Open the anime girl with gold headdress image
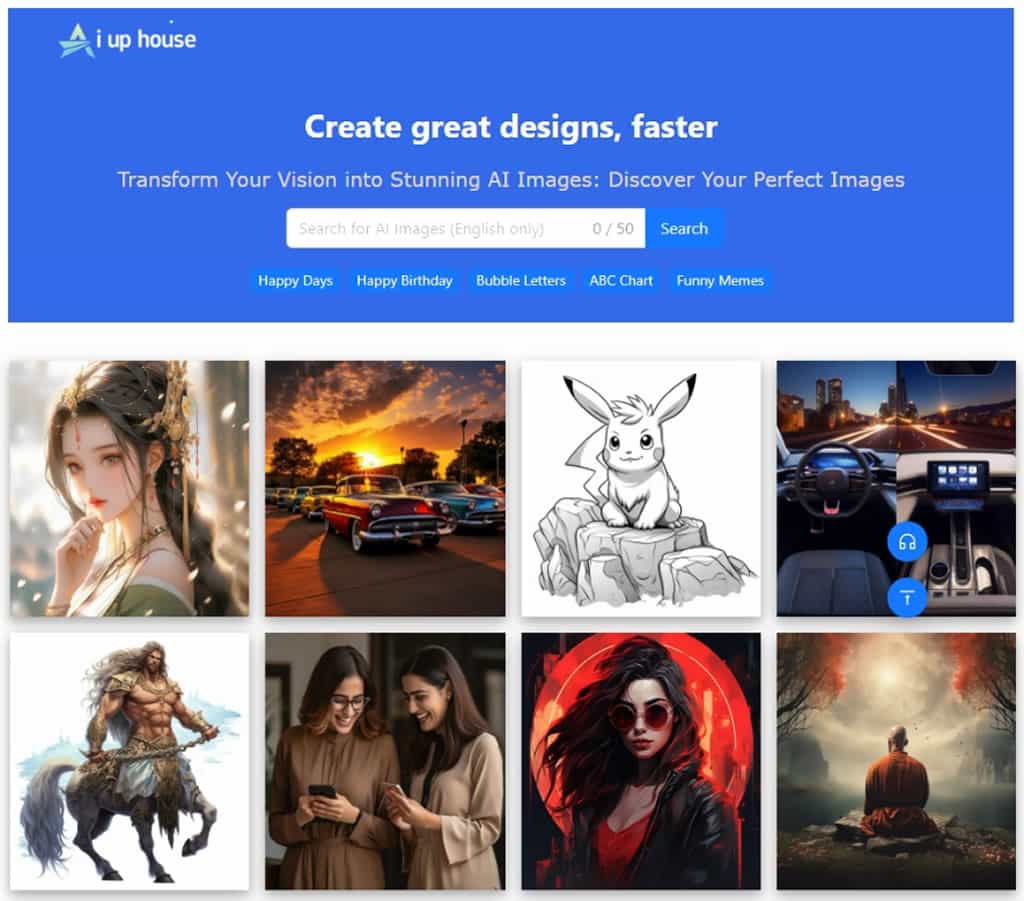Screen dimensions: 1024x901 [129, 488]
